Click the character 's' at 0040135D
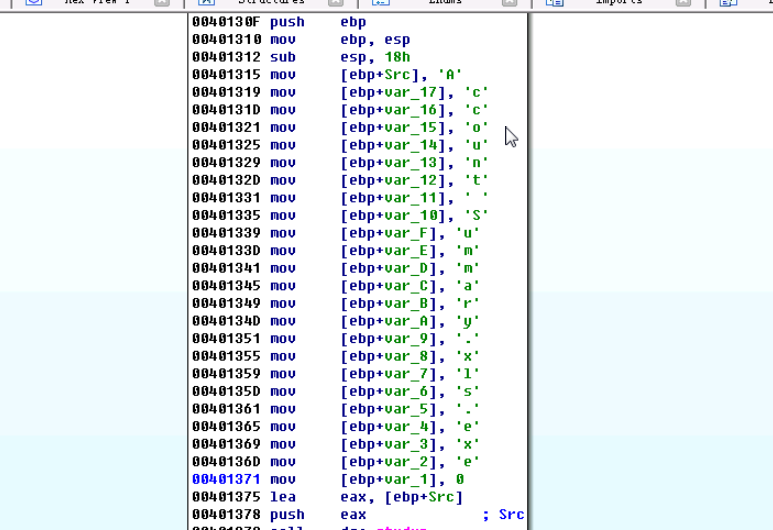 [x=467, y=392]
